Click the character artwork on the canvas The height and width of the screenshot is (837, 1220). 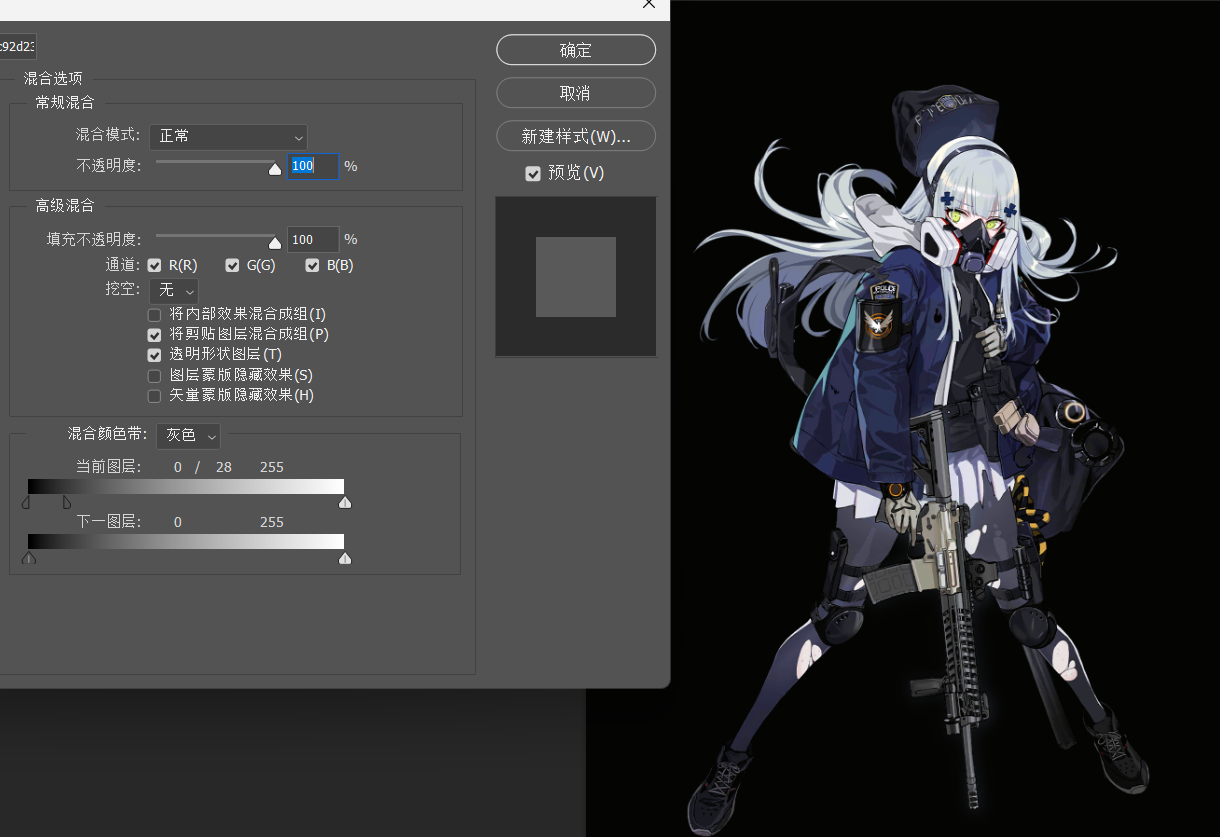tap(920, 460)
